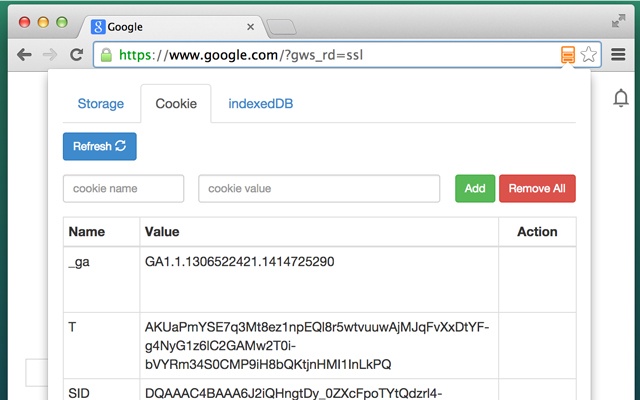Click the green SSL padlock icon
The width and height of the screenshot is (640, 400).
point(106,55)
